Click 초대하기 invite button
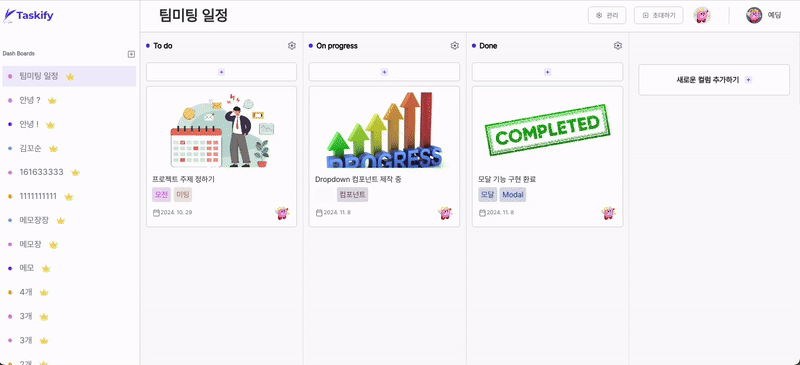The image size is (800, 365). [659, 15]
